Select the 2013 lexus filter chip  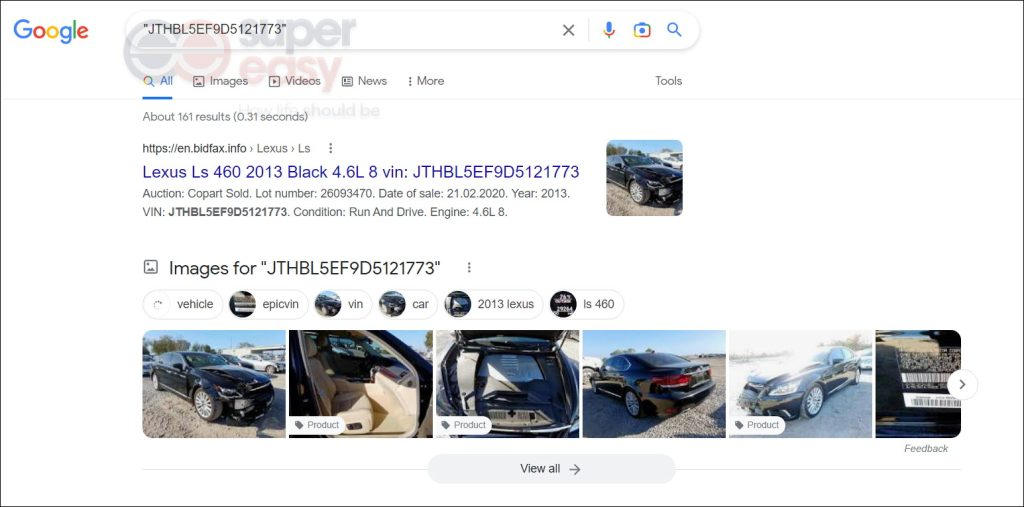[493, 304]
